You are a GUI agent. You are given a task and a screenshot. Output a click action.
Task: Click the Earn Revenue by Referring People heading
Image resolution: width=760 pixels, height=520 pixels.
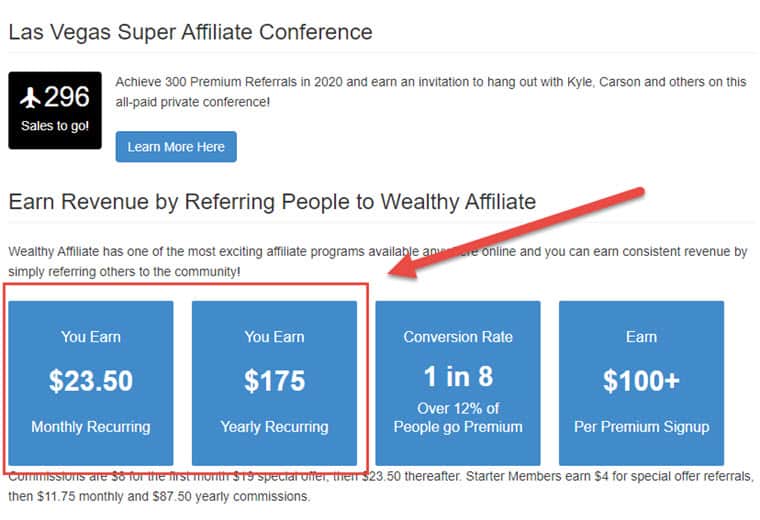tap(272, 202)
